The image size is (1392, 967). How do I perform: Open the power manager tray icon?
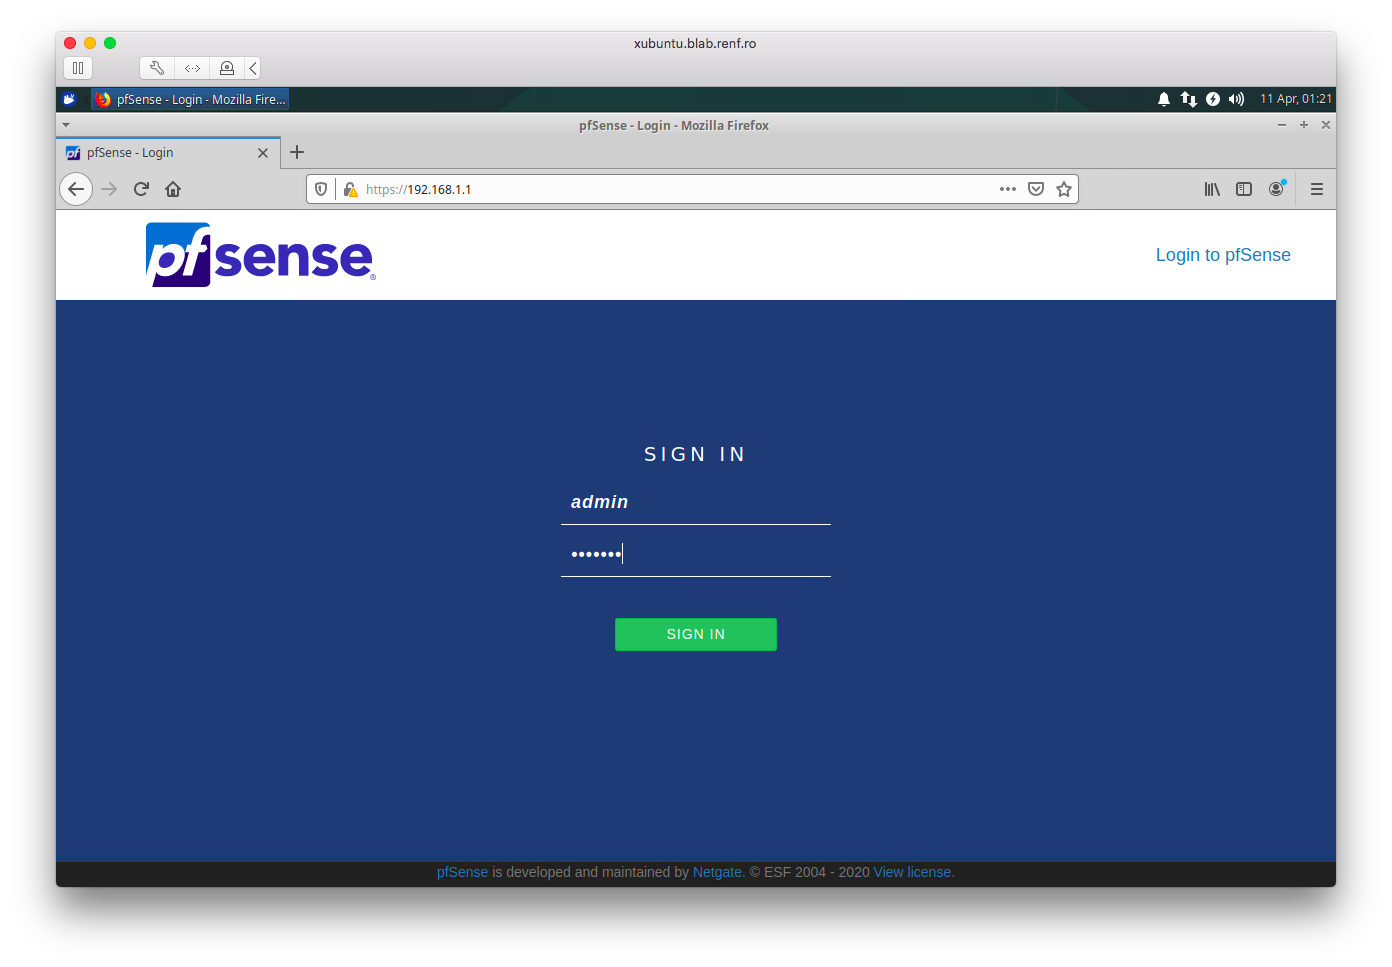coord(1213,99)
